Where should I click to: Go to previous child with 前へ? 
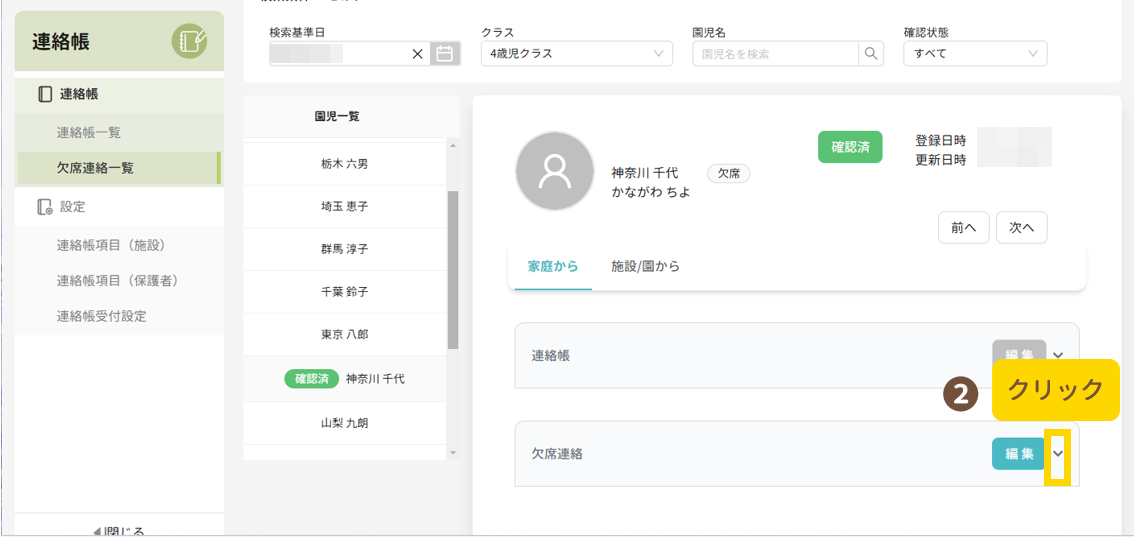[x=963, y=228]
